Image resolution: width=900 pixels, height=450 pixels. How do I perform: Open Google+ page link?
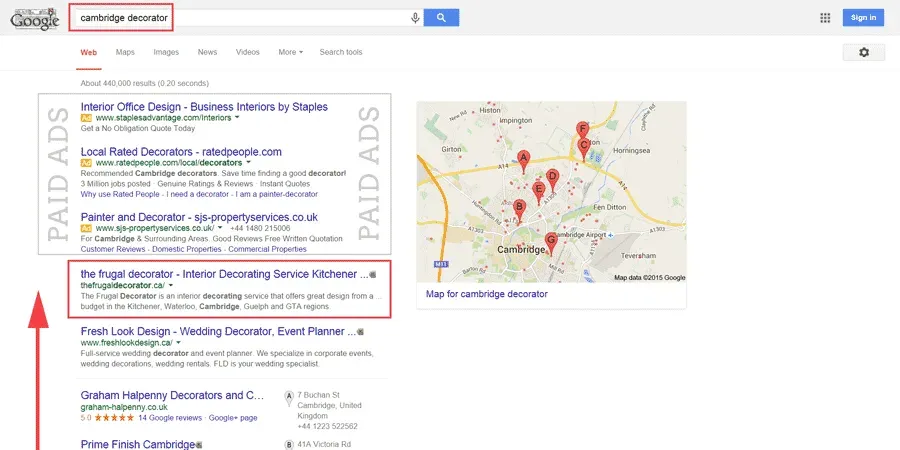pyautogui.click(x=233, y=418)
